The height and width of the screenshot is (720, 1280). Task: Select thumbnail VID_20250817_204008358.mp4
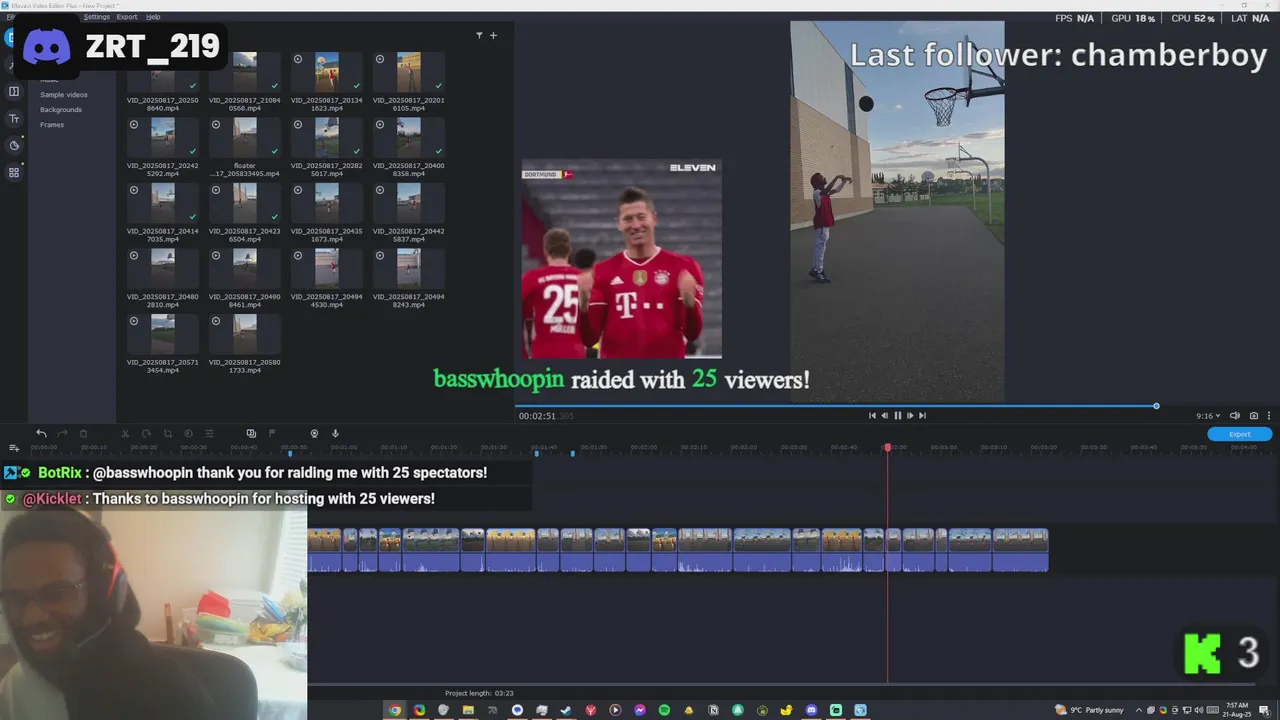coord(409,137)
